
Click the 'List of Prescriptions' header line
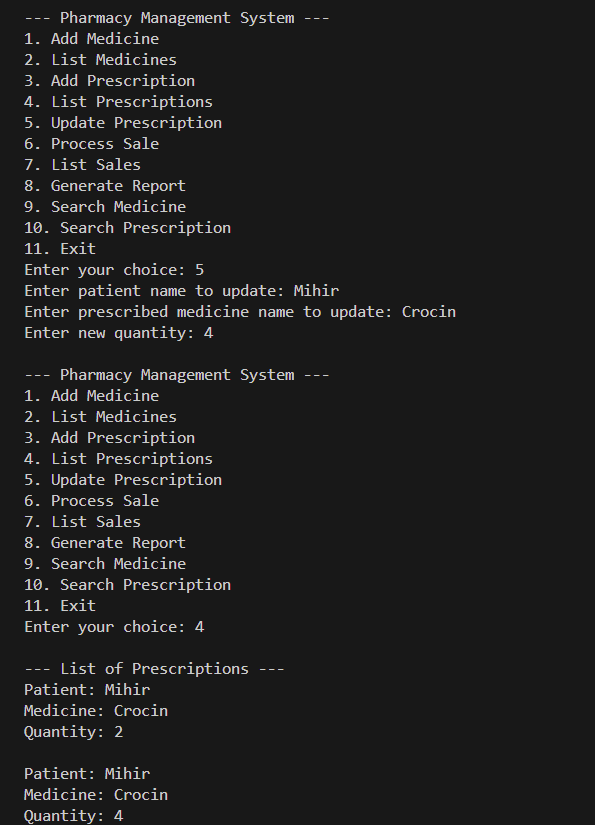coord(154,669)
